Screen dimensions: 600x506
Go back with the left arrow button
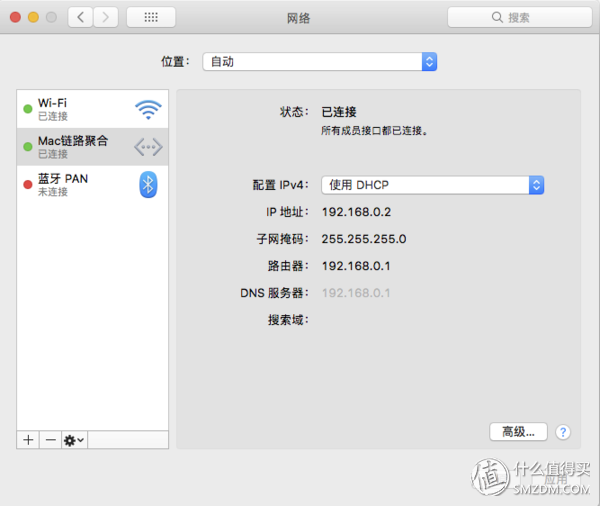pos(81,17)
